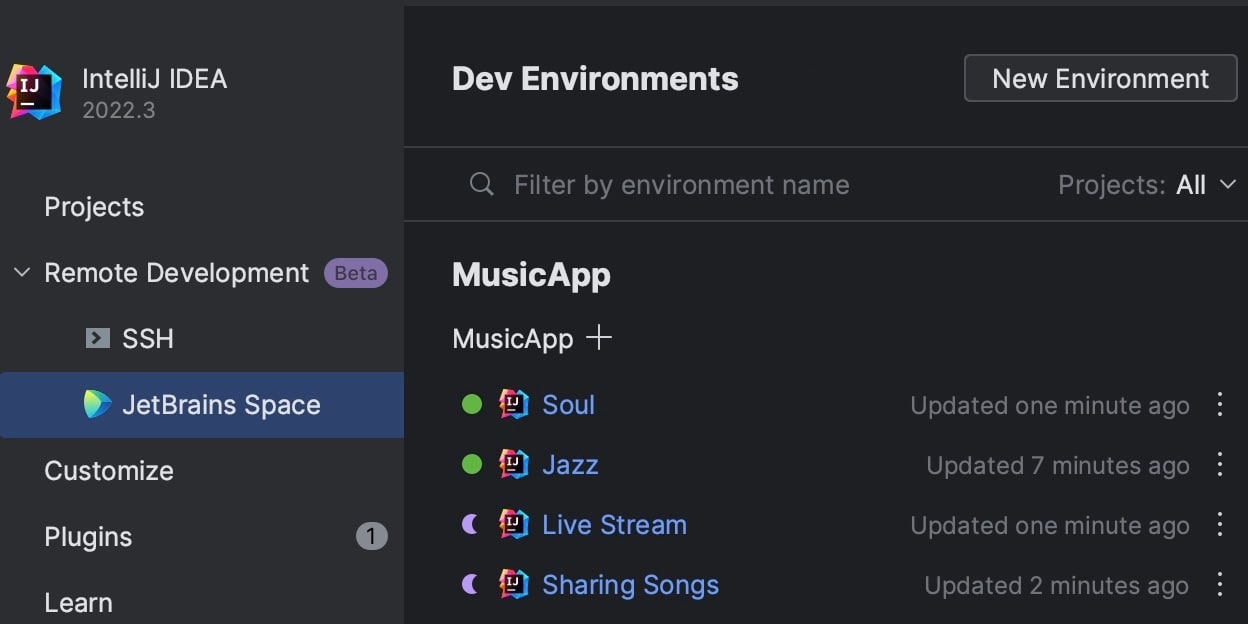Viewport: 1248px width, 624px height.
Task: Click the 2022.3 version label
Action: [118, 110]
